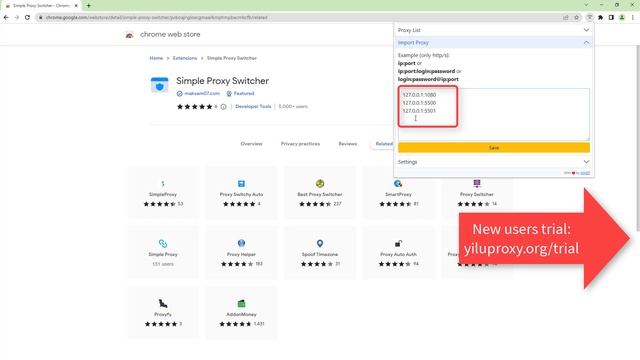Click the Simple Proxy Switcher toolbar icon
This screenshot has height=360, width=640.
590,18
